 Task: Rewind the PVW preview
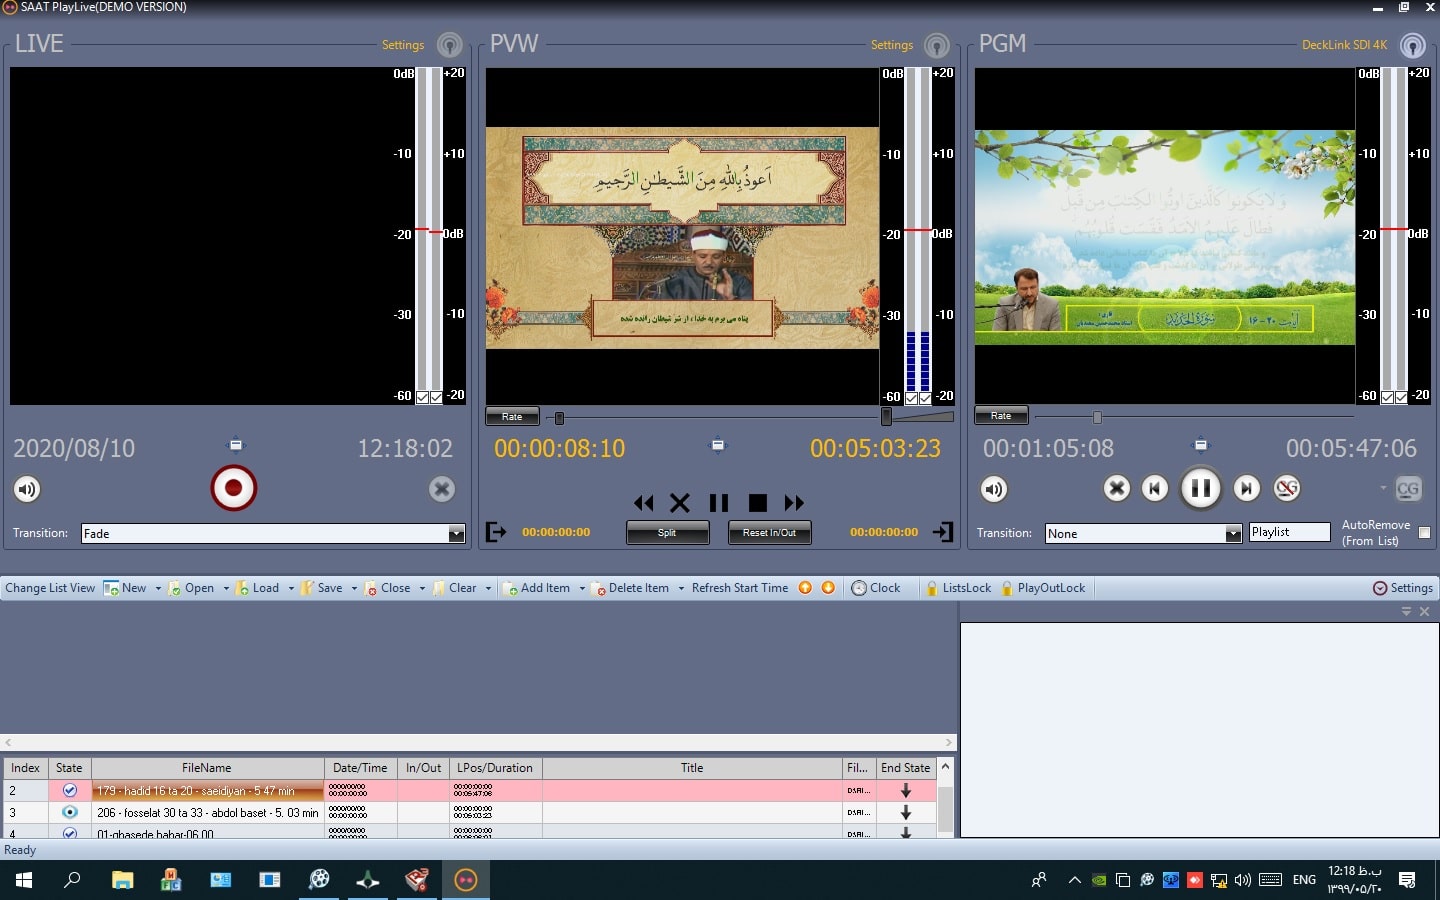643,503
